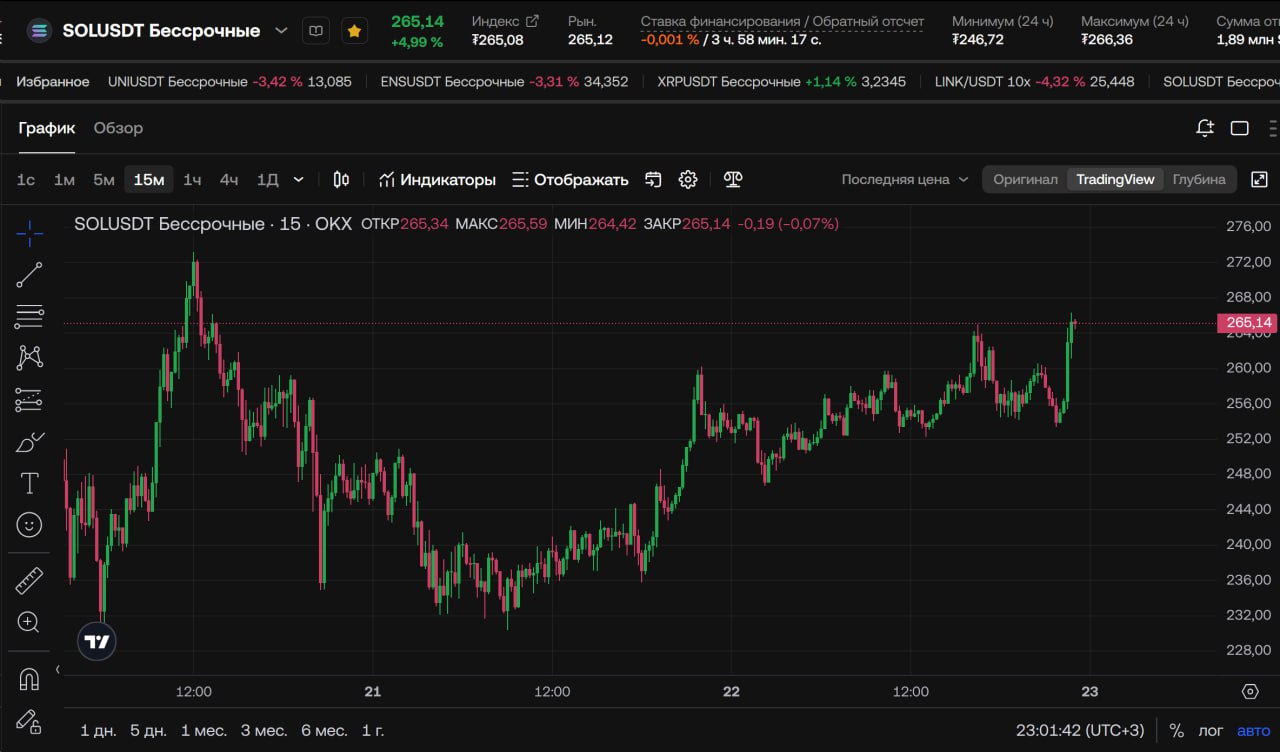This screenshot has height=752, width=1280.
Task: Open the candlestick chart type selector
Action: click(341, 180)
